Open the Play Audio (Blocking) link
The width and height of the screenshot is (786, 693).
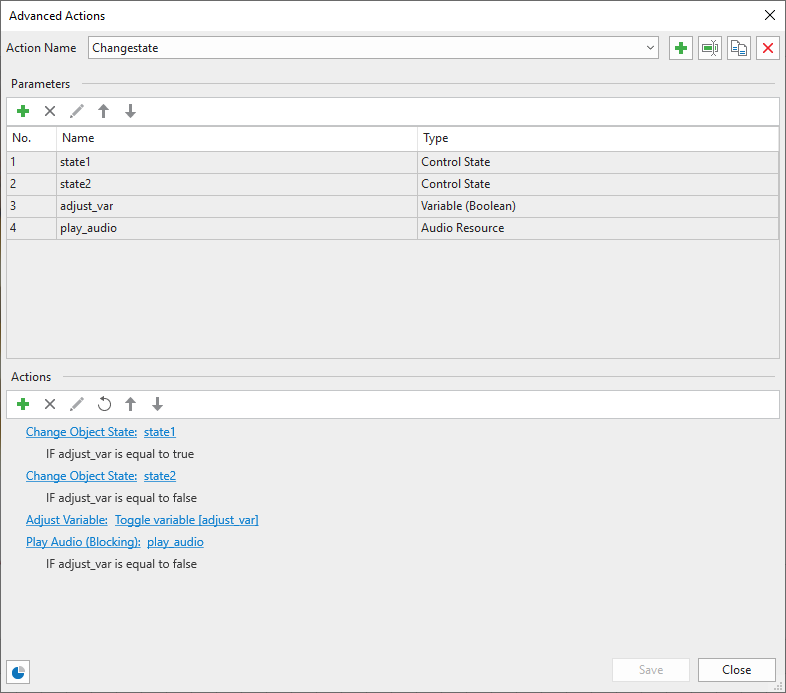(83, 542)
